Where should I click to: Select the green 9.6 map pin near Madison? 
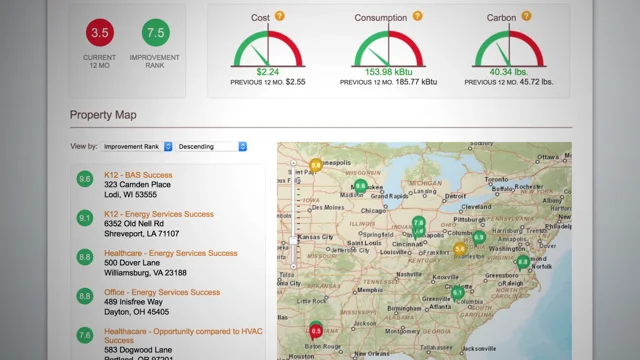pos(360,187)
